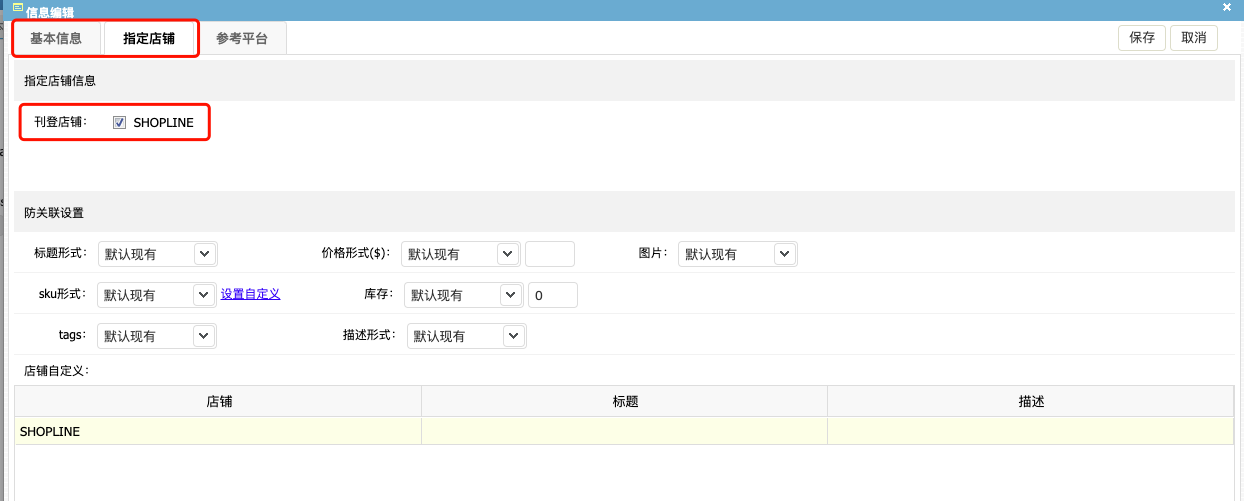
Task: Uncheck the SHOPLINE store checkbox
Action: point(119,123)
